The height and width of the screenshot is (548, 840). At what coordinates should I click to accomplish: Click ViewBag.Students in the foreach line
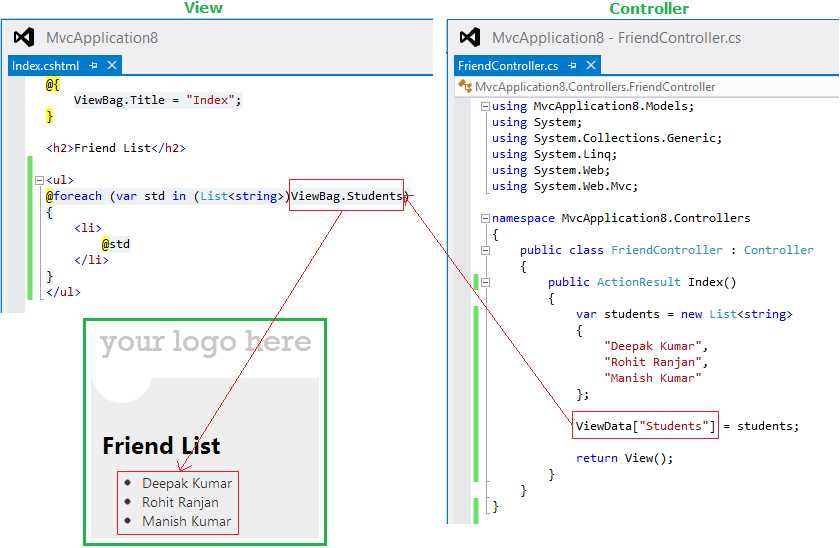(x=347, y=196)
